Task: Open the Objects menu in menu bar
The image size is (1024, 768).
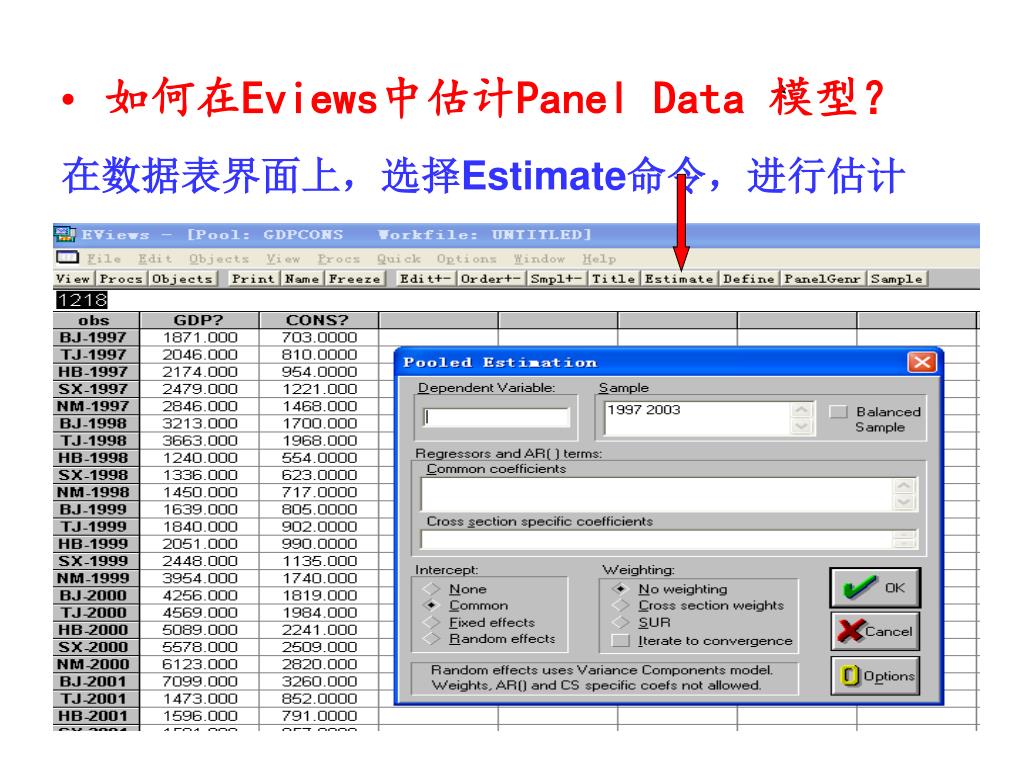Action: (x=219, y=259)
